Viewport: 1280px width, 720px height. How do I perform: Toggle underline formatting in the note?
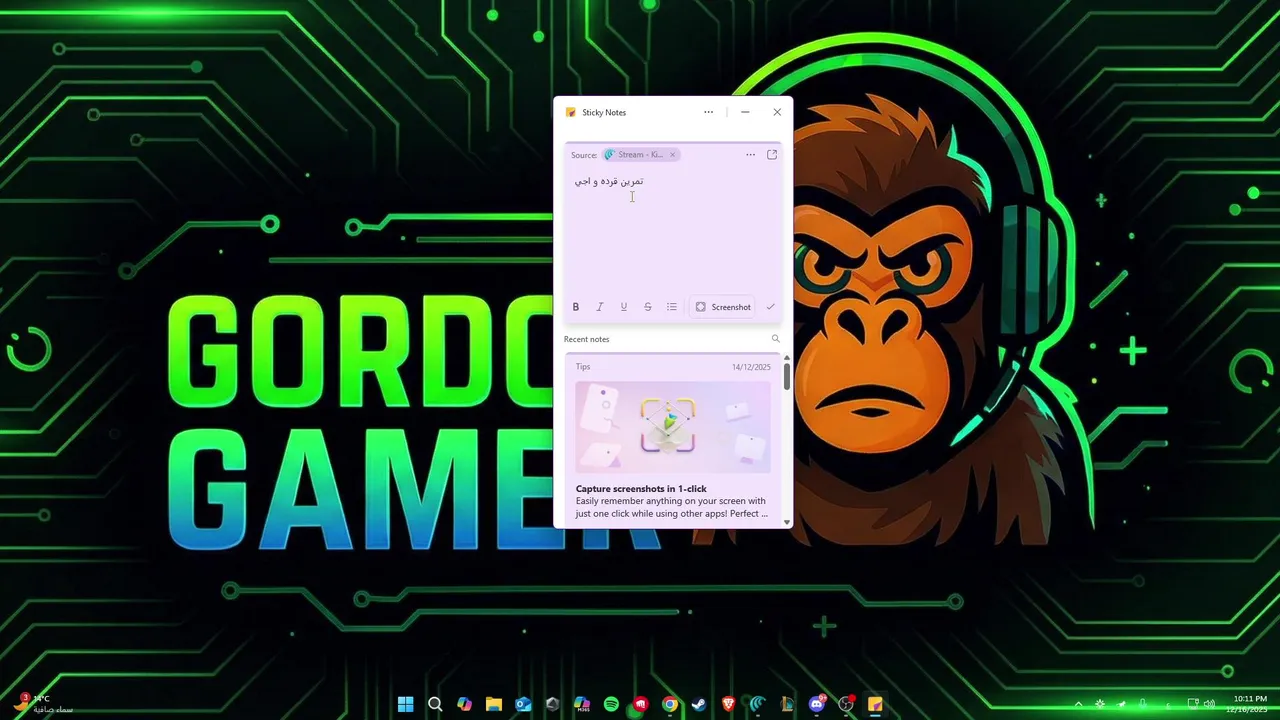pos(624,307)
